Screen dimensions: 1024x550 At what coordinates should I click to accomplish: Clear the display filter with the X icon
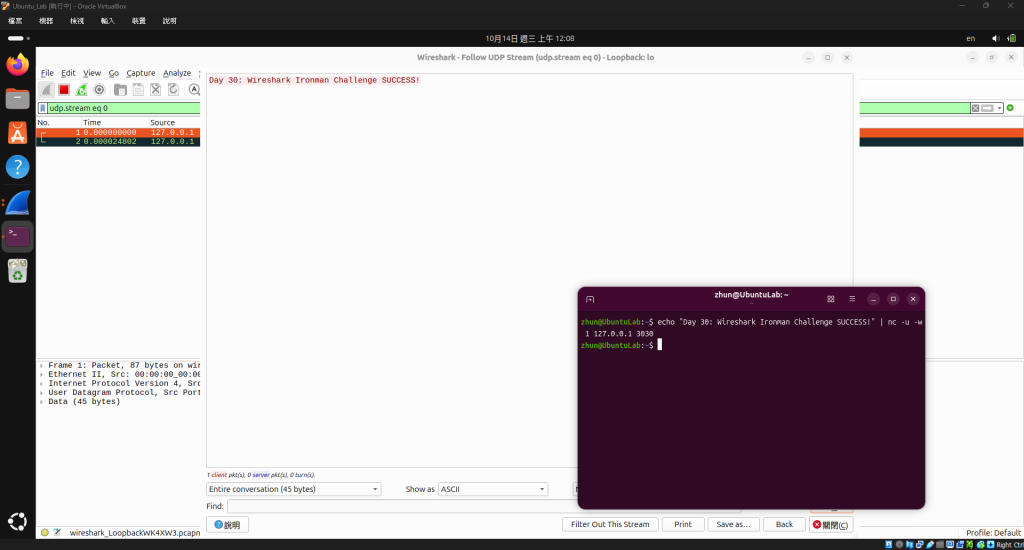tap(975, 108)
